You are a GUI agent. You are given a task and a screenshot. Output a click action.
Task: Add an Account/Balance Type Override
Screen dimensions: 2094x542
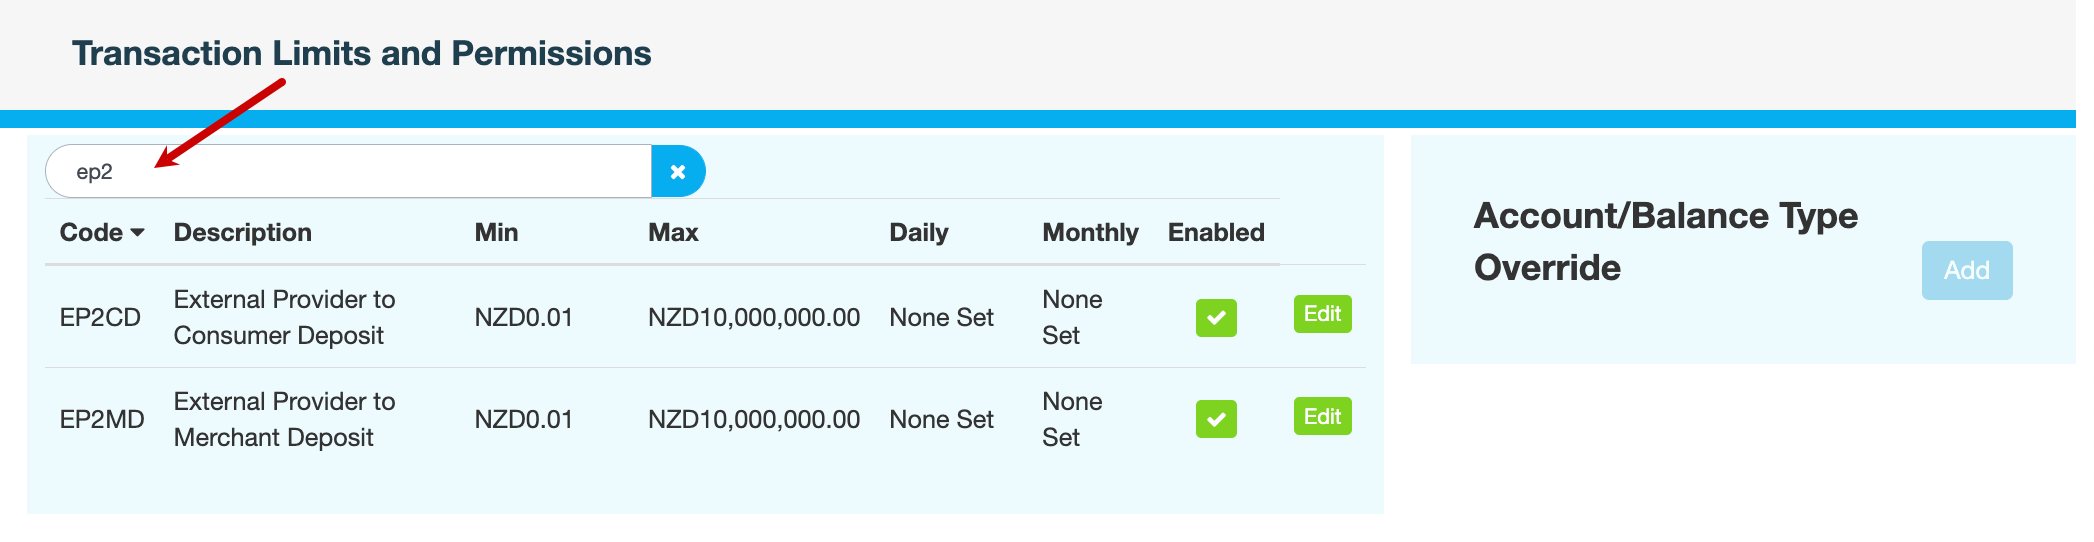point(1966,270)
